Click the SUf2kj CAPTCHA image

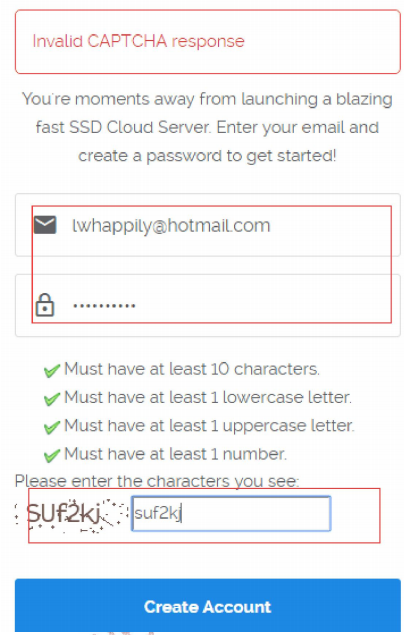[x=70, y=515]
